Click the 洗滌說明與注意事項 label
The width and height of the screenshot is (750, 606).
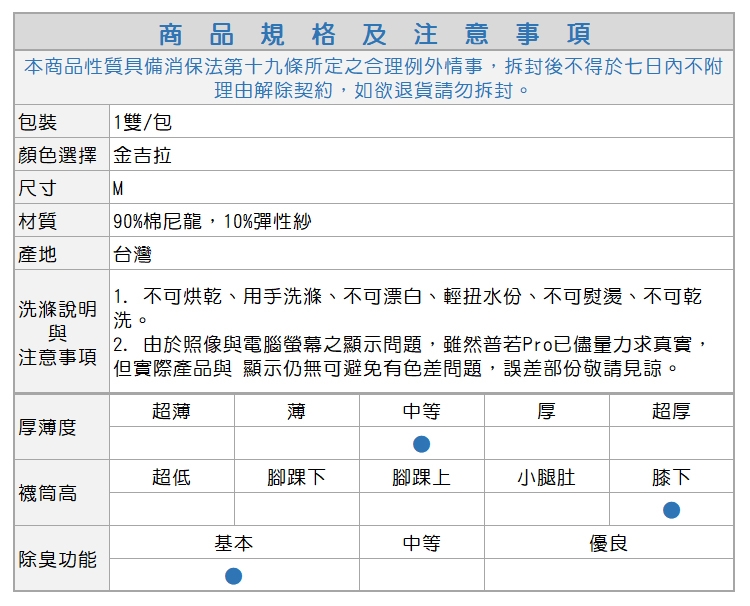pyautogui.click(x=58, y=332)
